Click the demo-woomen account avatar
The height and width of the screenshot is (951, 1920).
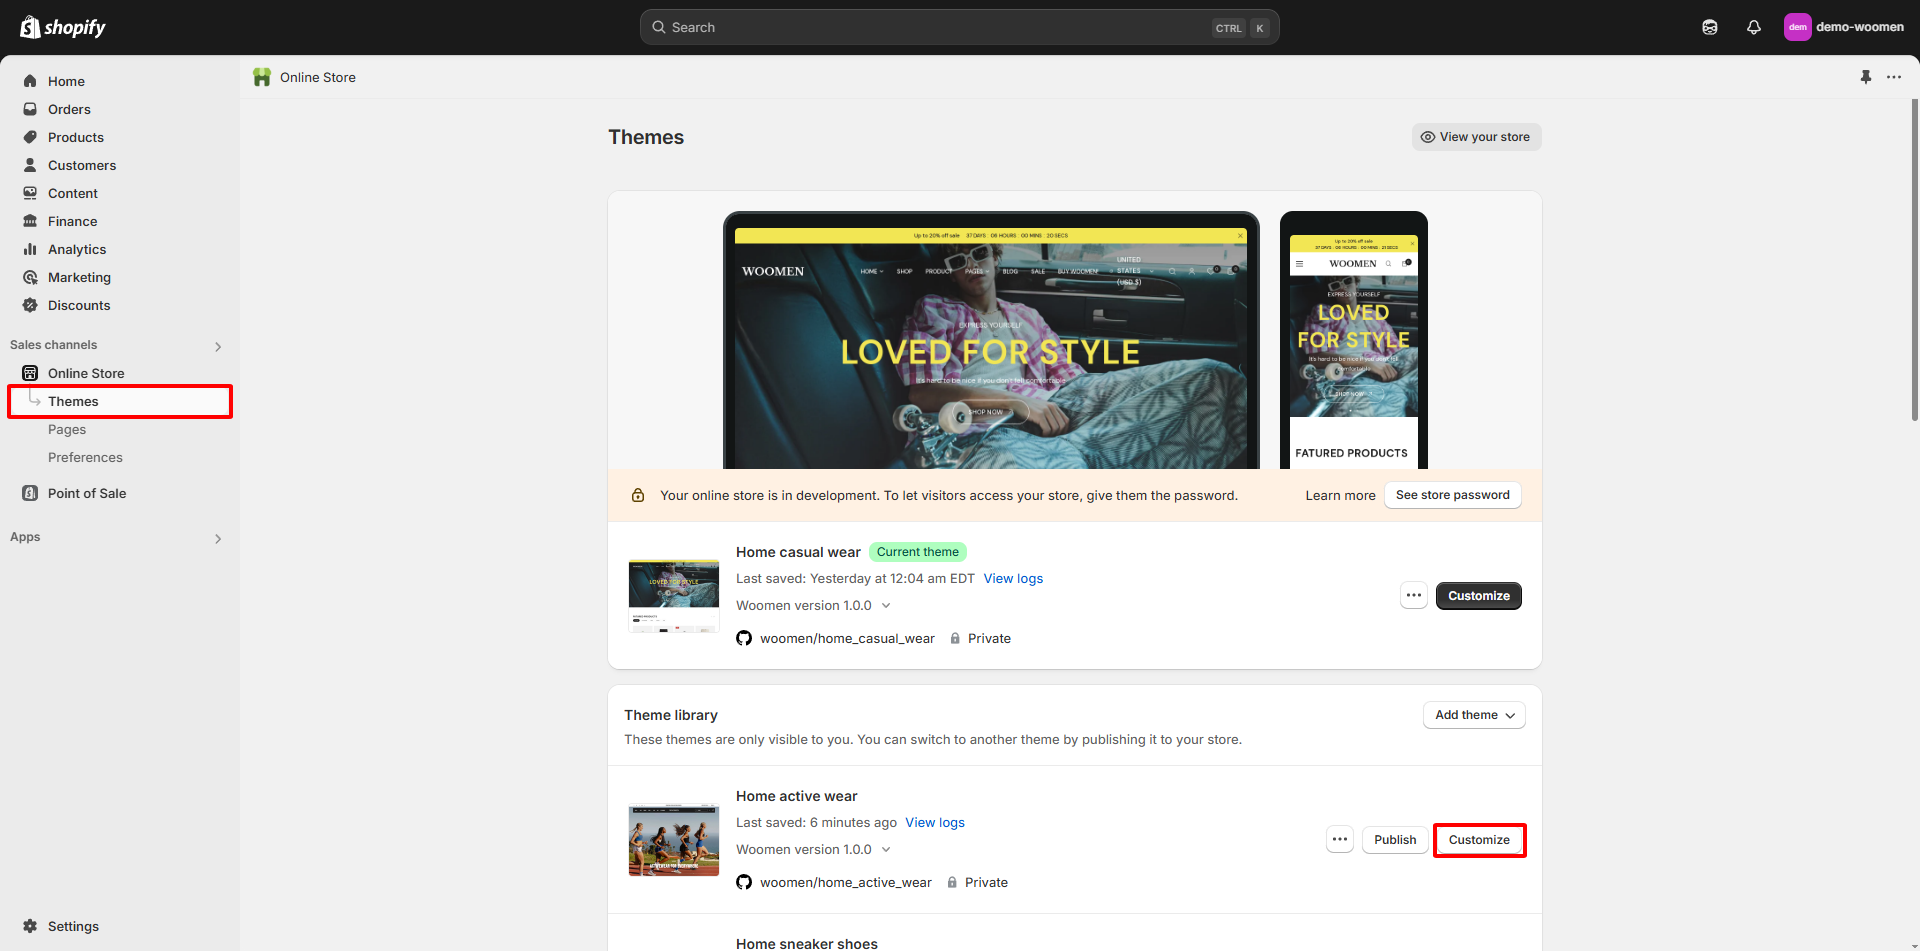(1797, 27)
